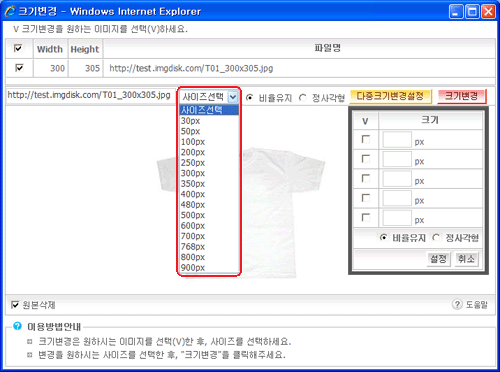Image resolution: width=500 pixels, height=372 pixels.
Task: Uncheck the T01_300x305.jpg row checkbox
Action: coord(19,68)
